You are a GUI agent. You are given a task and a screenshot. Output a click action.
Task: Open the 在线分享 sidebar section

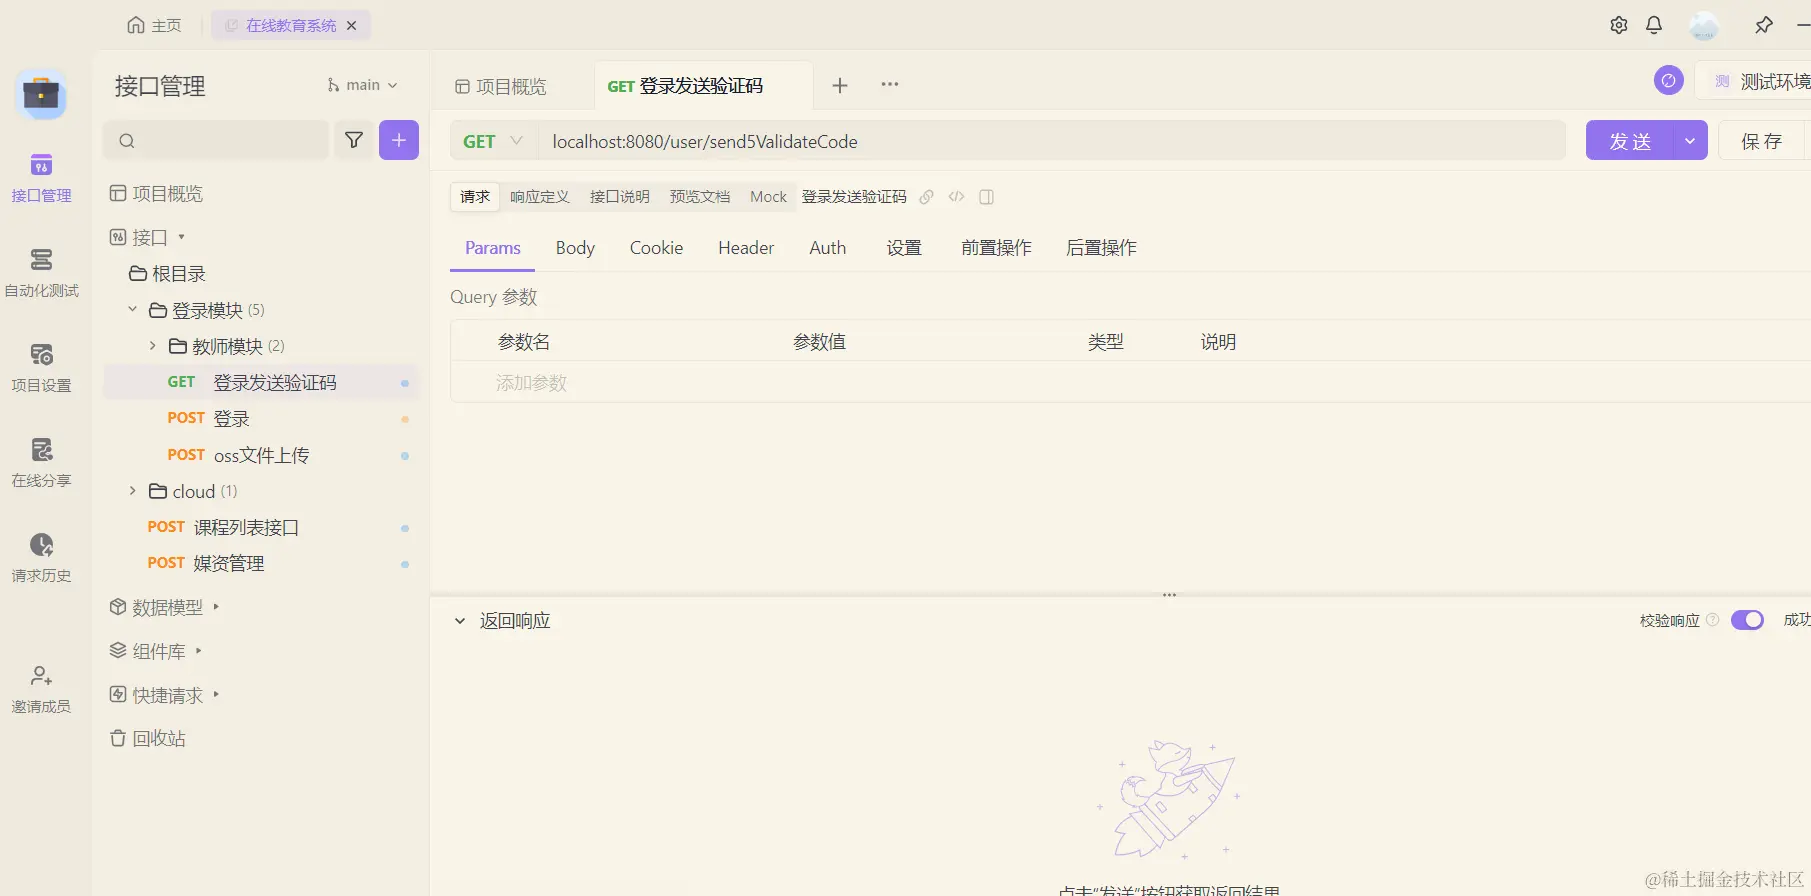(x=41, y=464)
